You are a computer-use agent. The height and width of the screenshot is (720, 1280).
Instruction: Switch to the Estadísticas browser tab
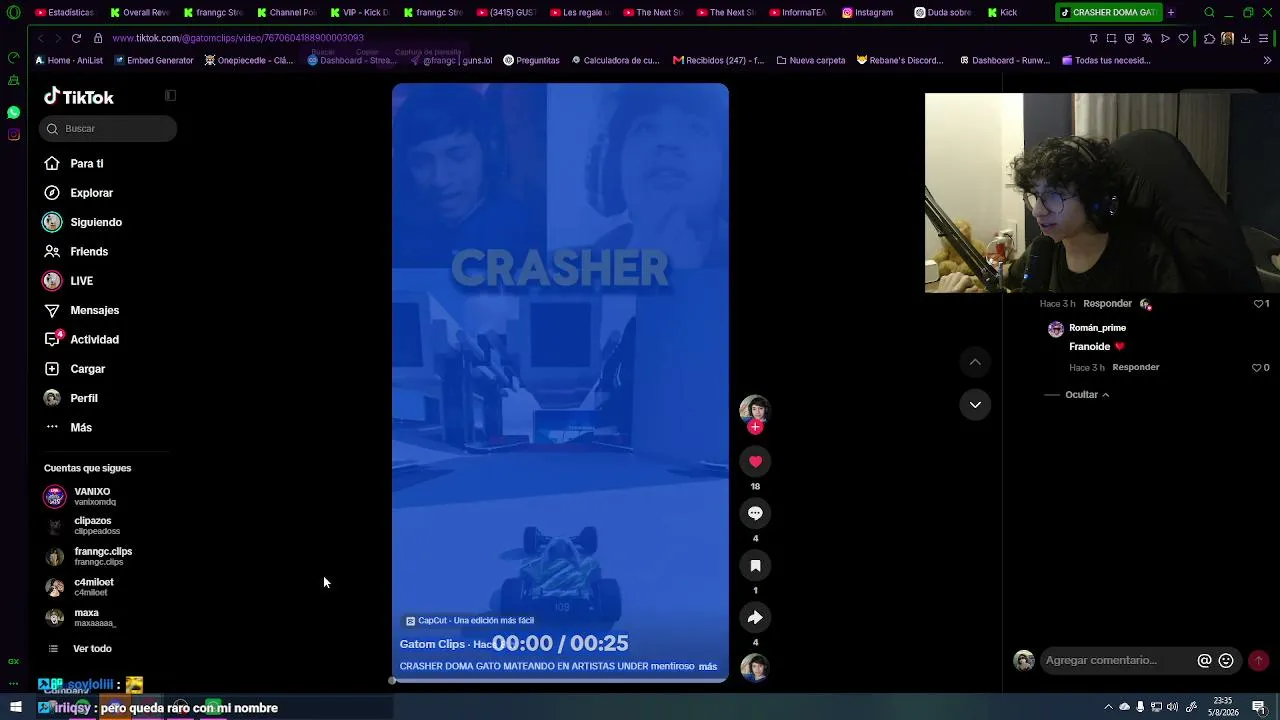(x=65, y=13)
